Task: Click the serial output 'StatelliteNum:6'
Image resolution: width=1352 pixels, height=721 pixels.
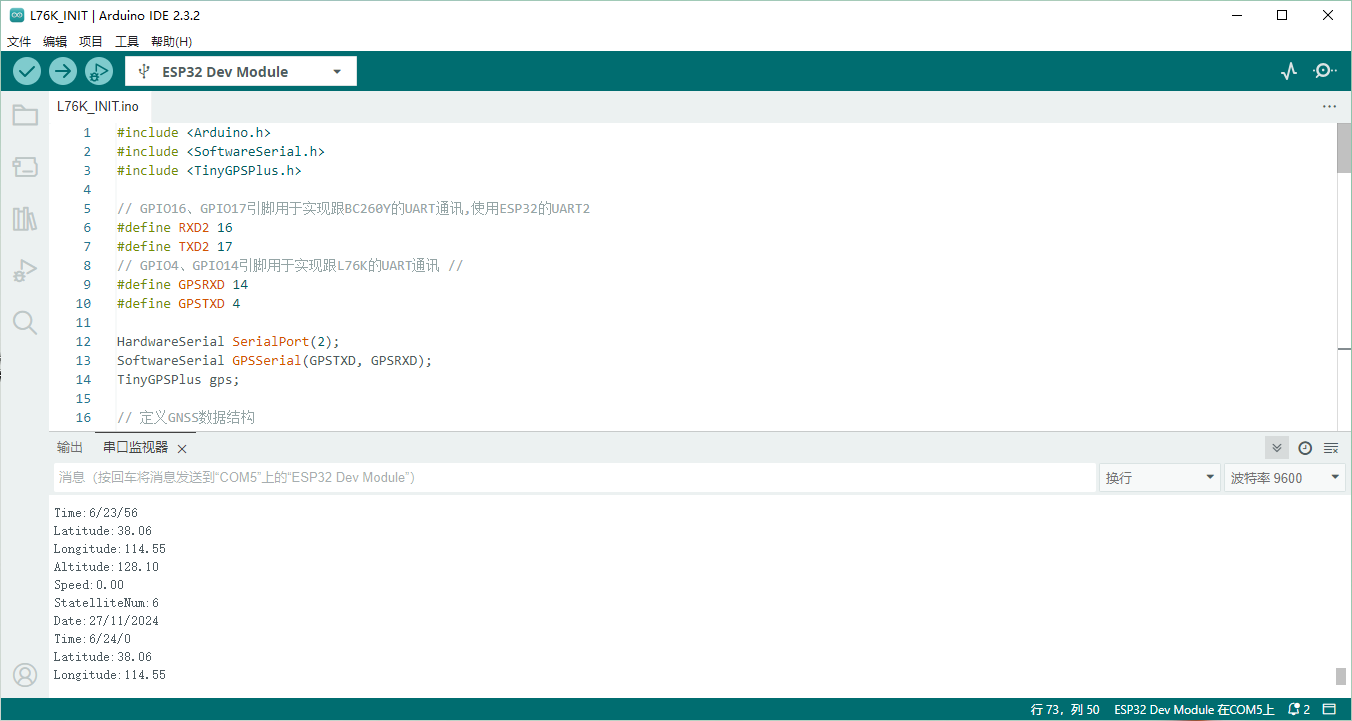Action: pyautogui.click(x=106, y=603)
